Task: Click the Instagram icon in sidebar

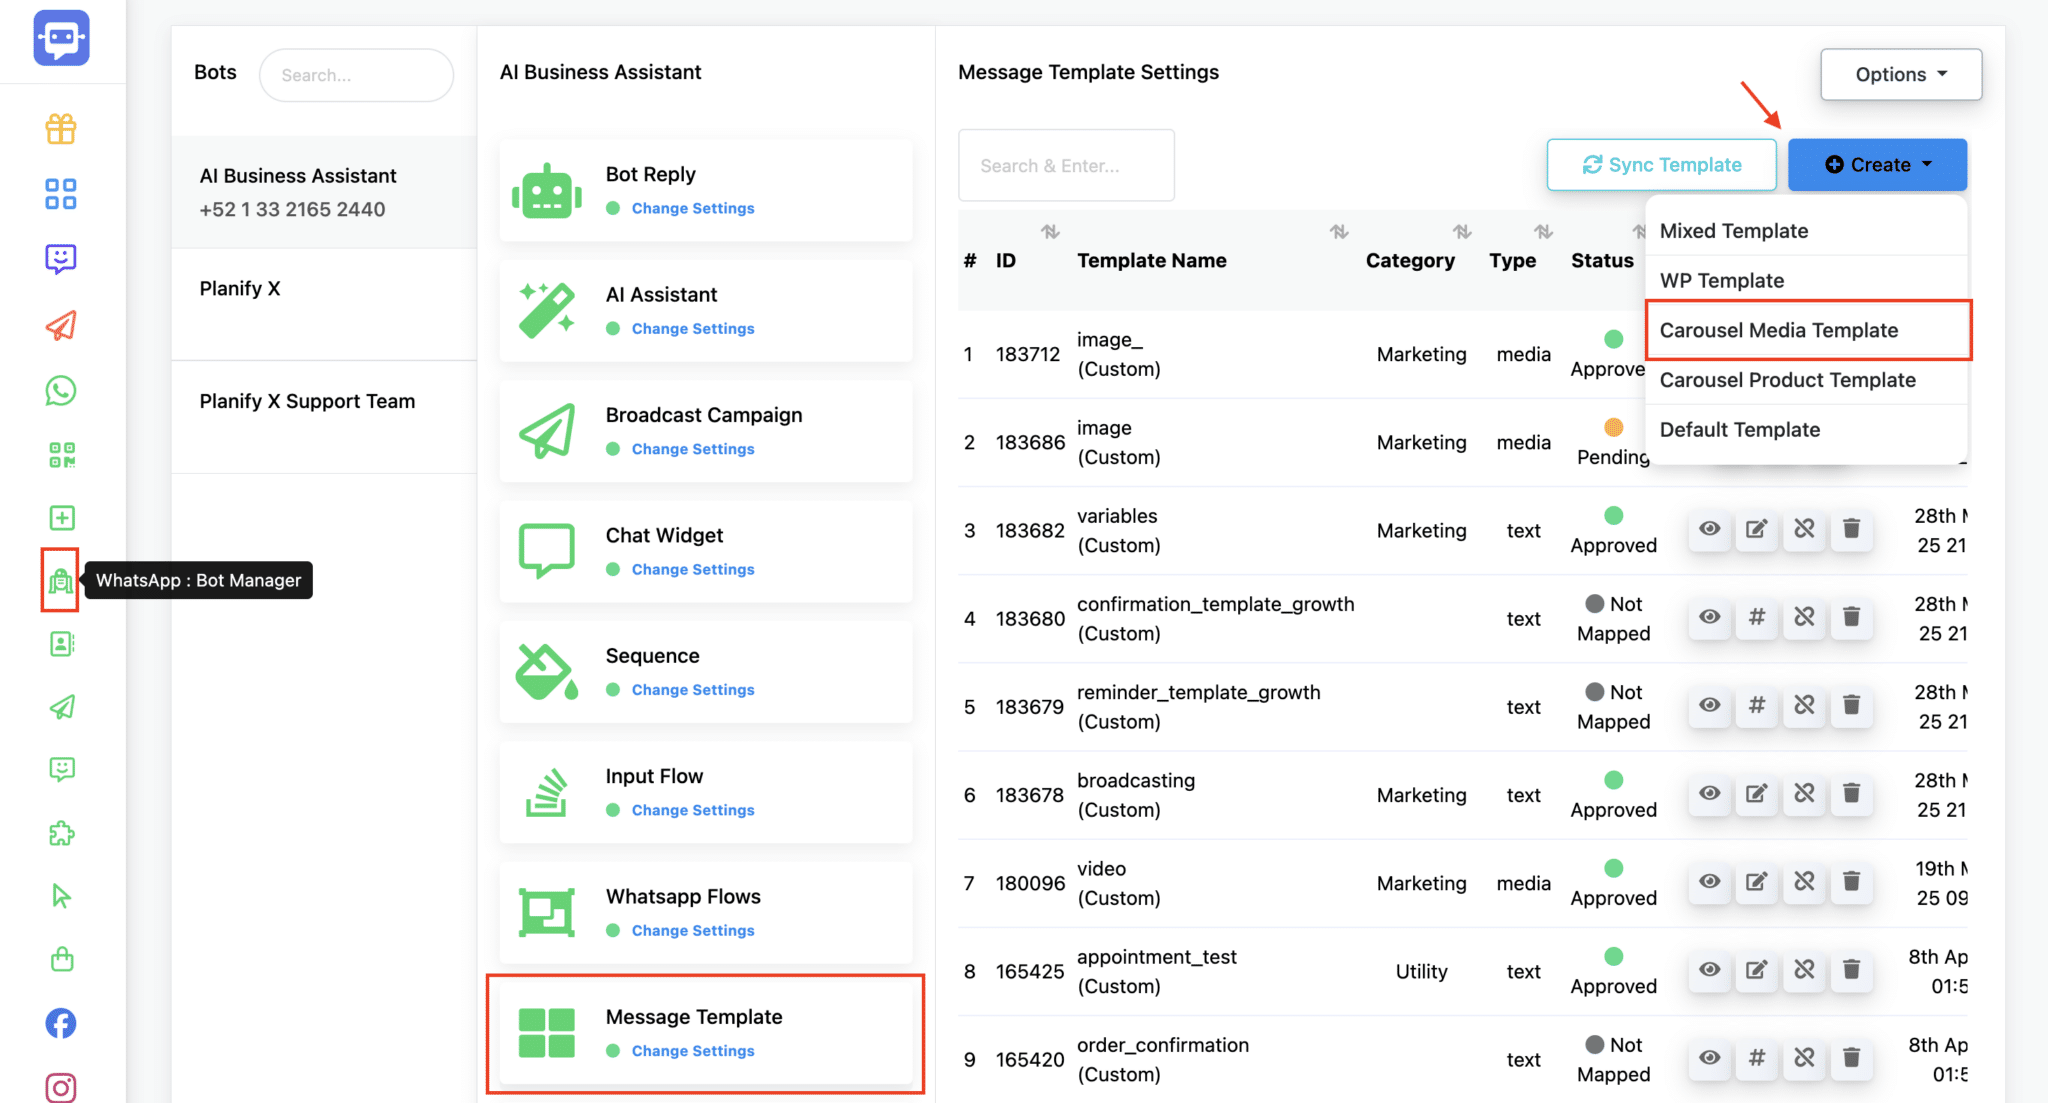Action: point(61,1087)
